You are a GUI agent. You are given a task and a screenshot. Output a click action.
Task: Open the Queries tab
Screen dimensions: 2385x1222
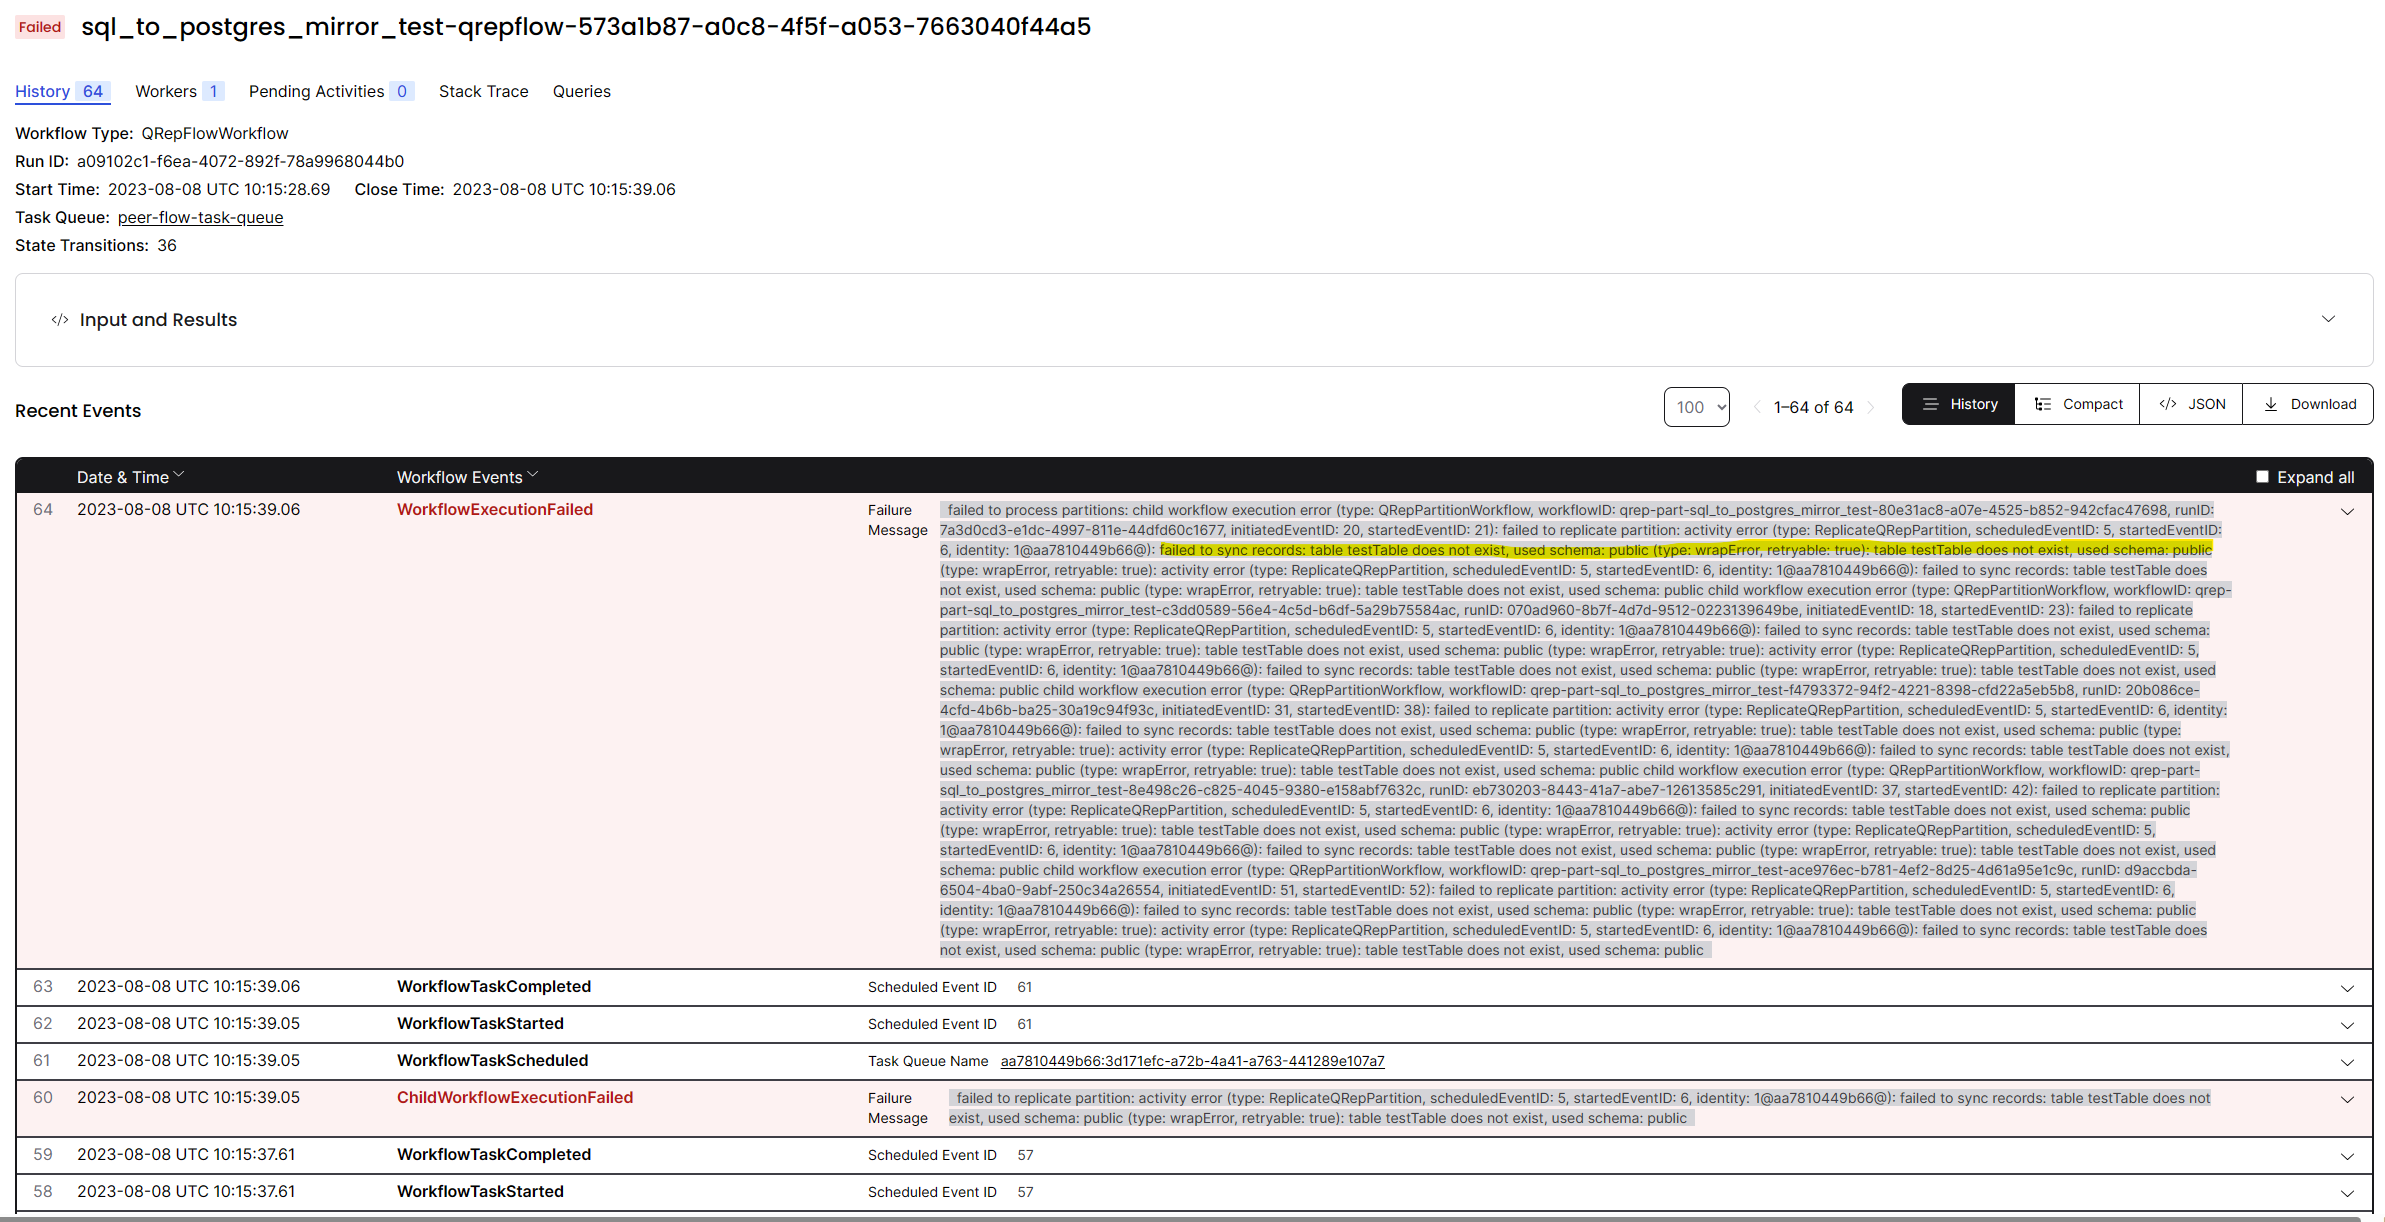pos(582,91)
